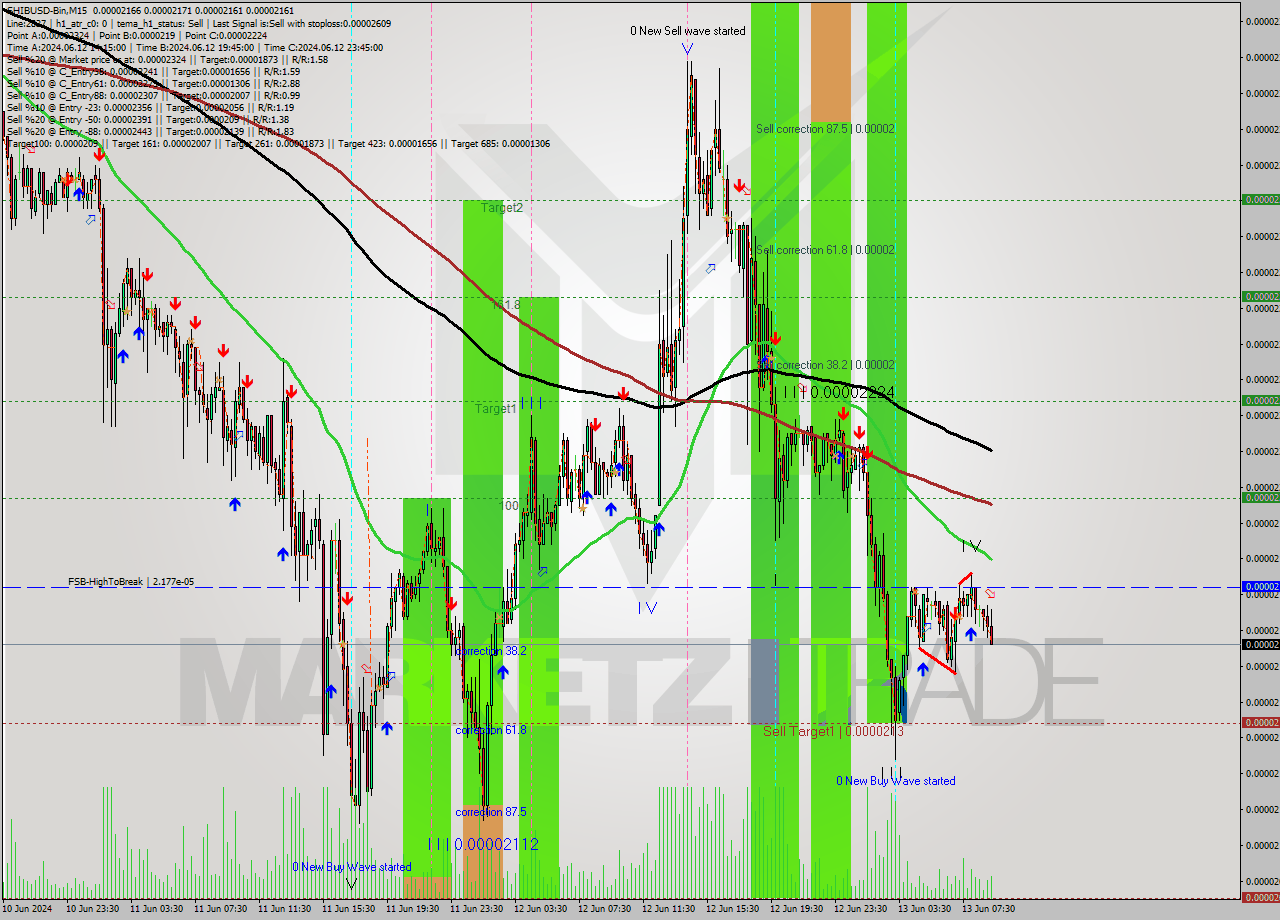
Task: Click the '12 Jun 07:30' time axis label
Action: (x=606, y=909)
